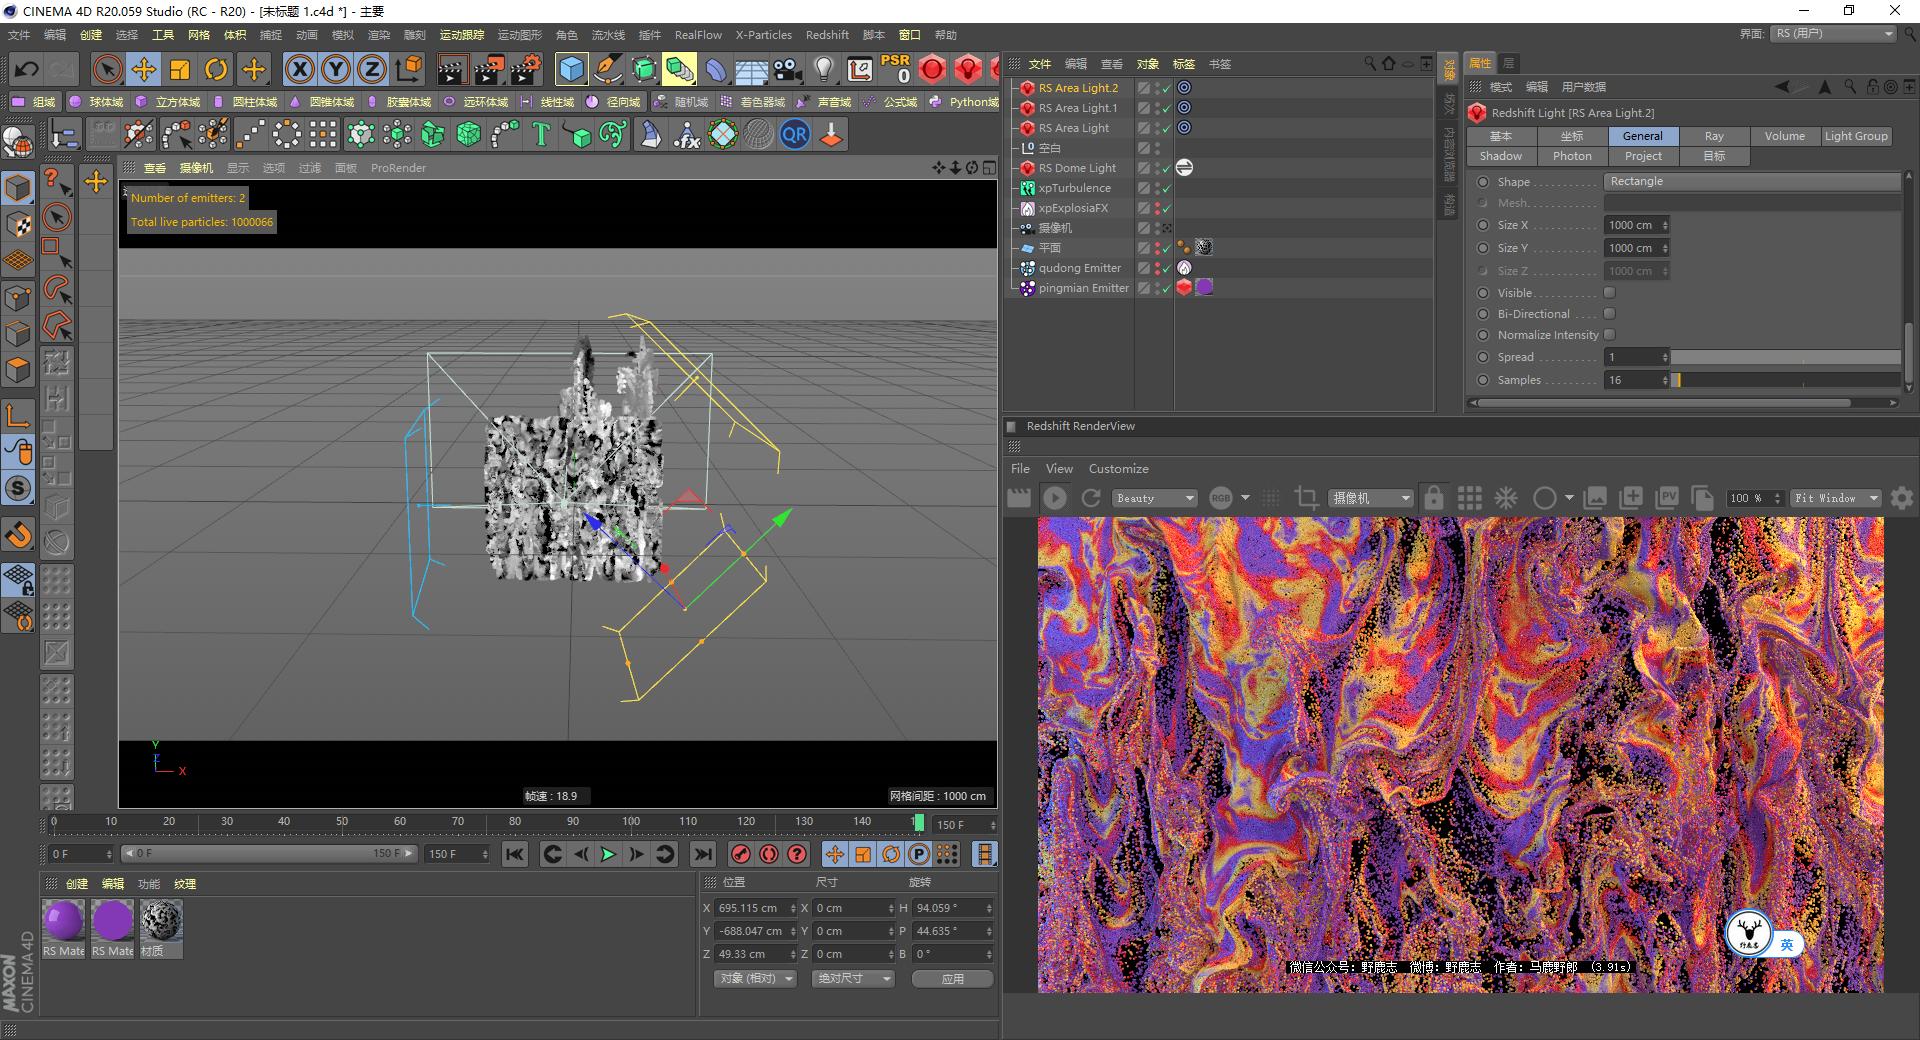Toggle the render enable checkmark of xpExplosiaFX

(x=1165, y=208)
